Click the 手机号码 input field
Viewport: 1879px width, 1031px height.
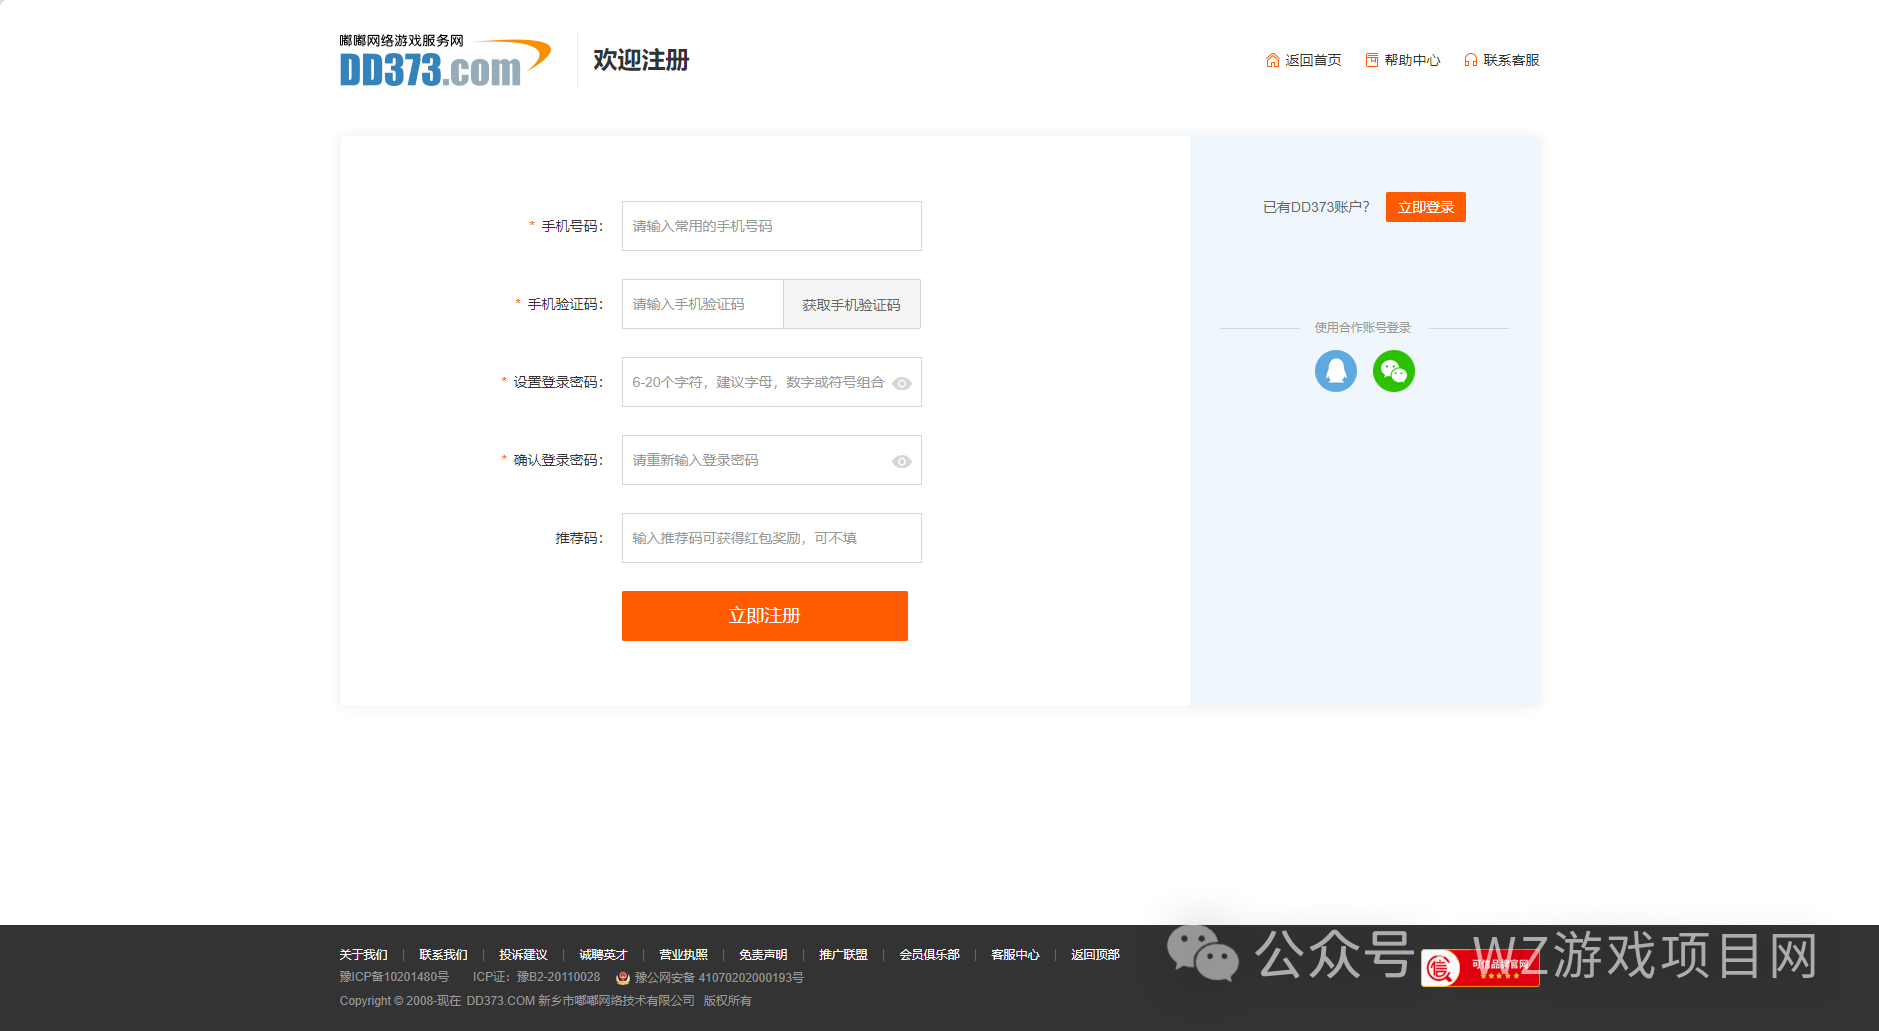(x=770, y=226)
